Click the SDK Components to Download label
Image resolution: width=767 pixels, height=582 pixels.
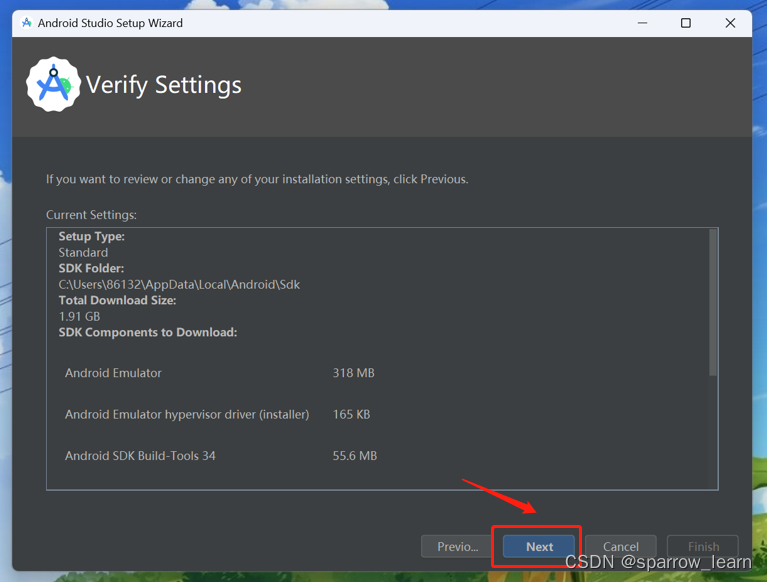coord(148,332)
